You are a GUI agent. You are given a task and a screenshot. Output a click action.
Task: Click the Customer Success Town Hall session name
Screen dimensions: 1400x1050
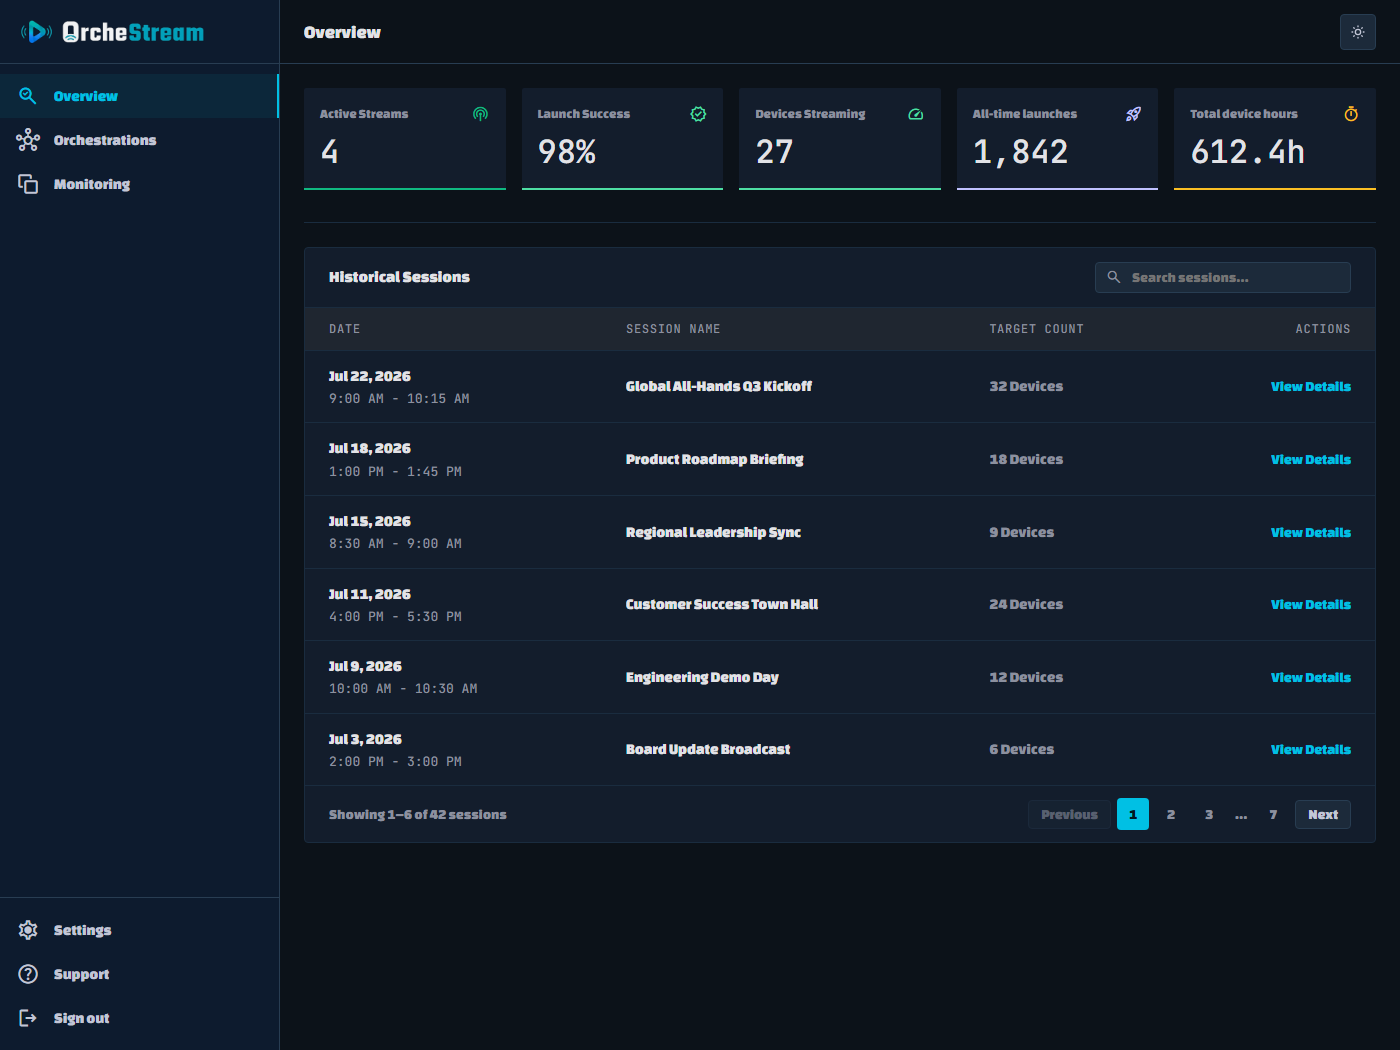(722, 605)
